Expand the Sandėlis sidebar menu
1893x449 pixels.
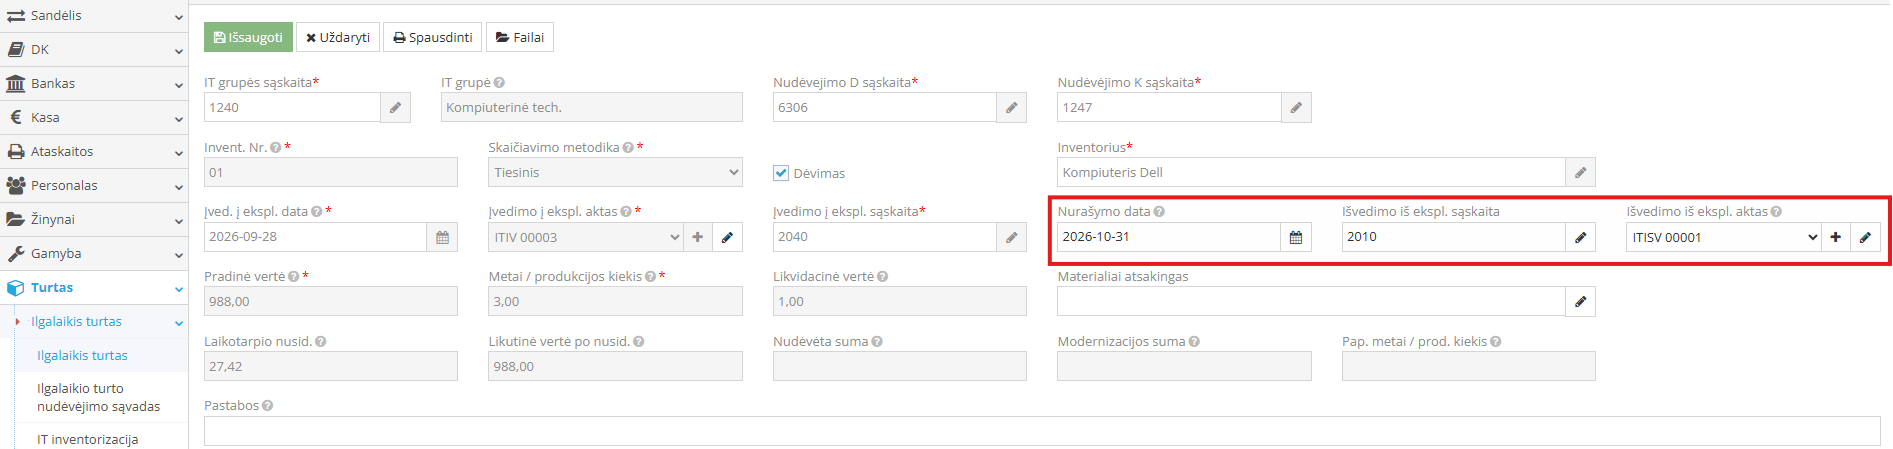(x=94, y=16)
